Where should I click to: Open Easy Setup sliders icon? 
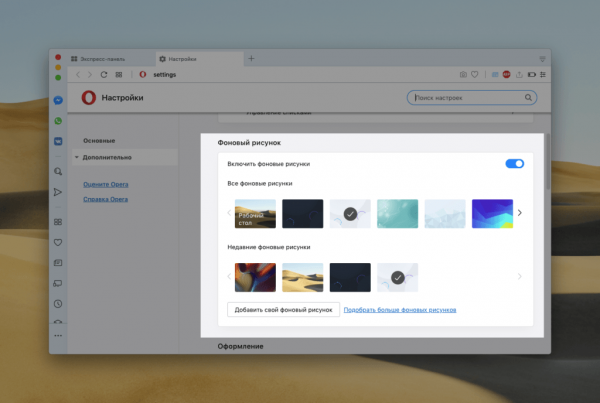click(x=543, y=75)
